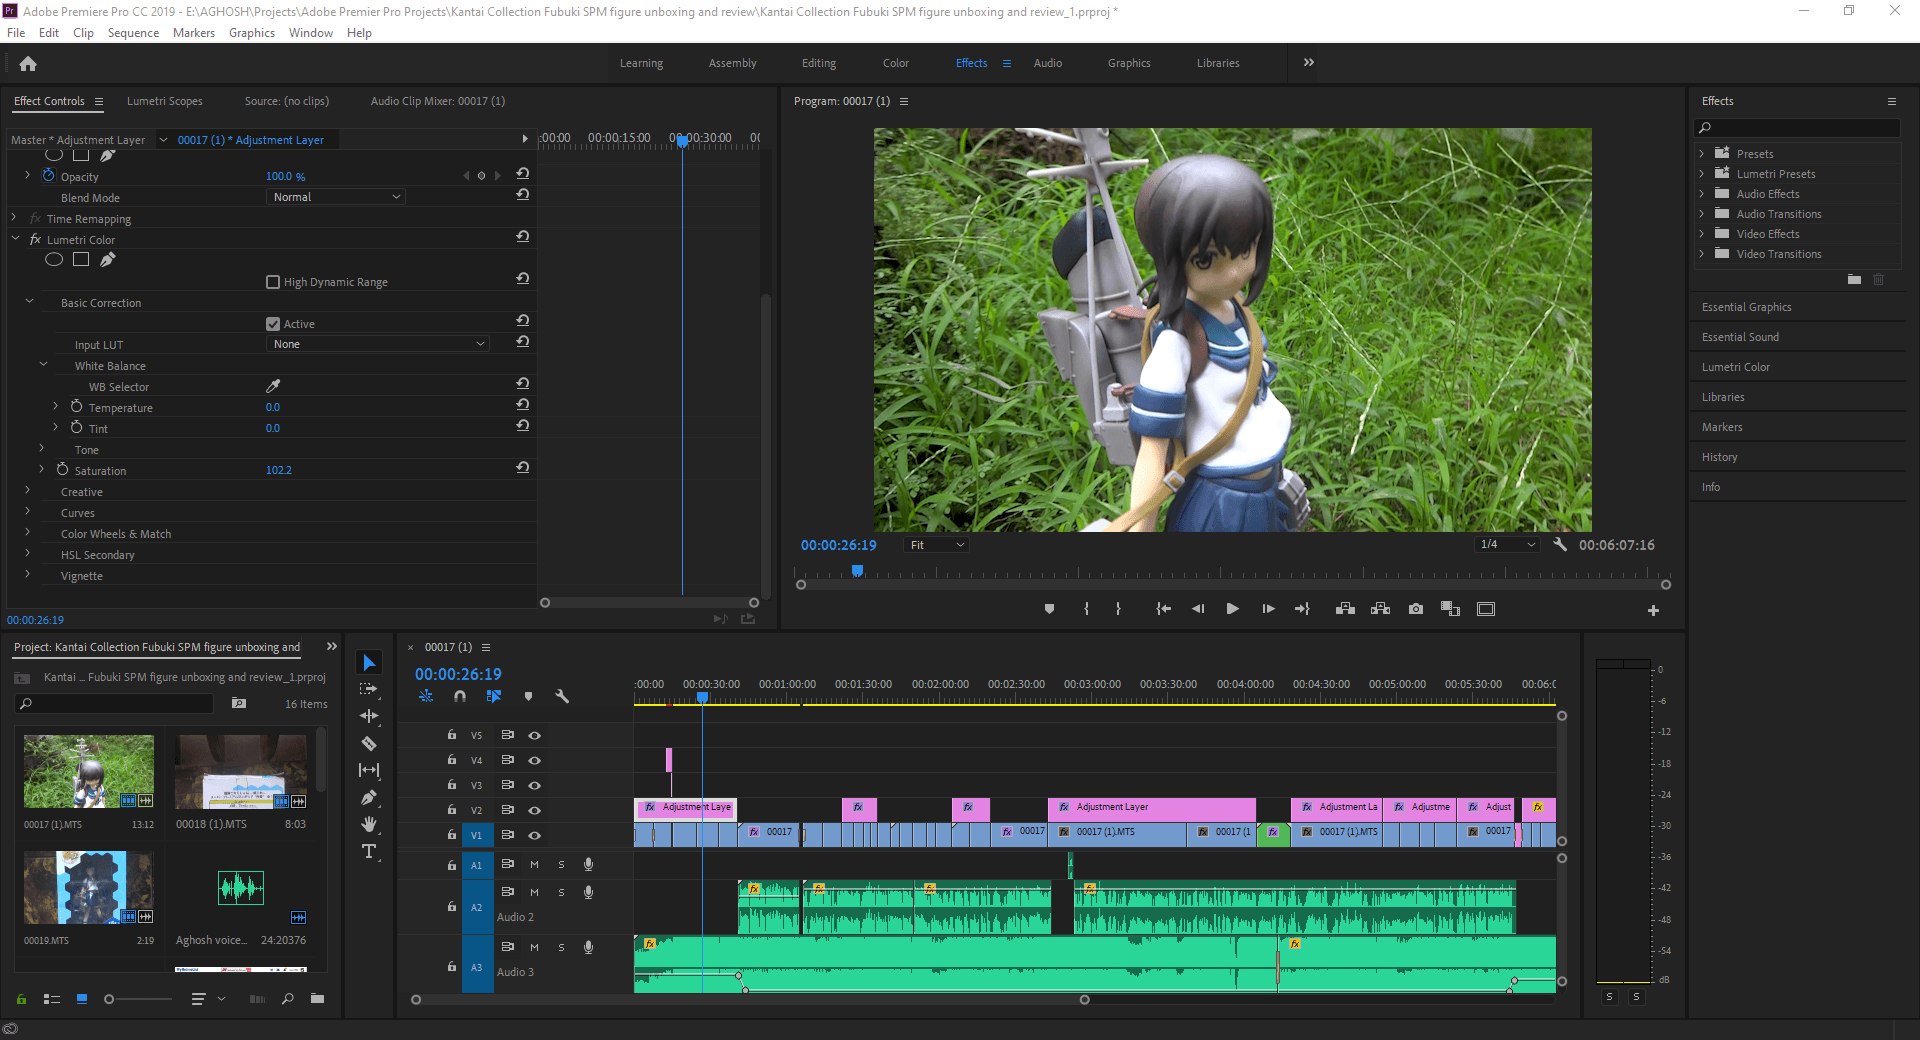Screen dimensions: 1920x1040
Task: Toggle Snap in the timeline
Action: 460,697
